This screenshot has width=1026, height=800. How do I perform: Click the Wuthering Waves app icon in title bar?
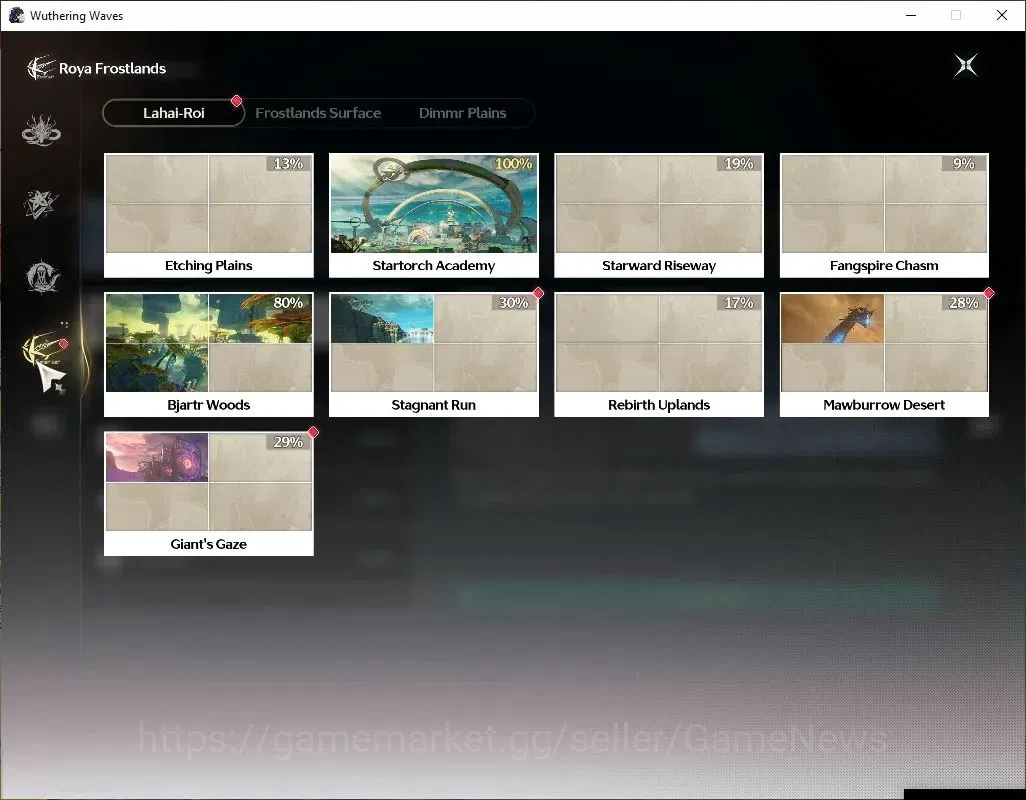[x=16, y=15]
